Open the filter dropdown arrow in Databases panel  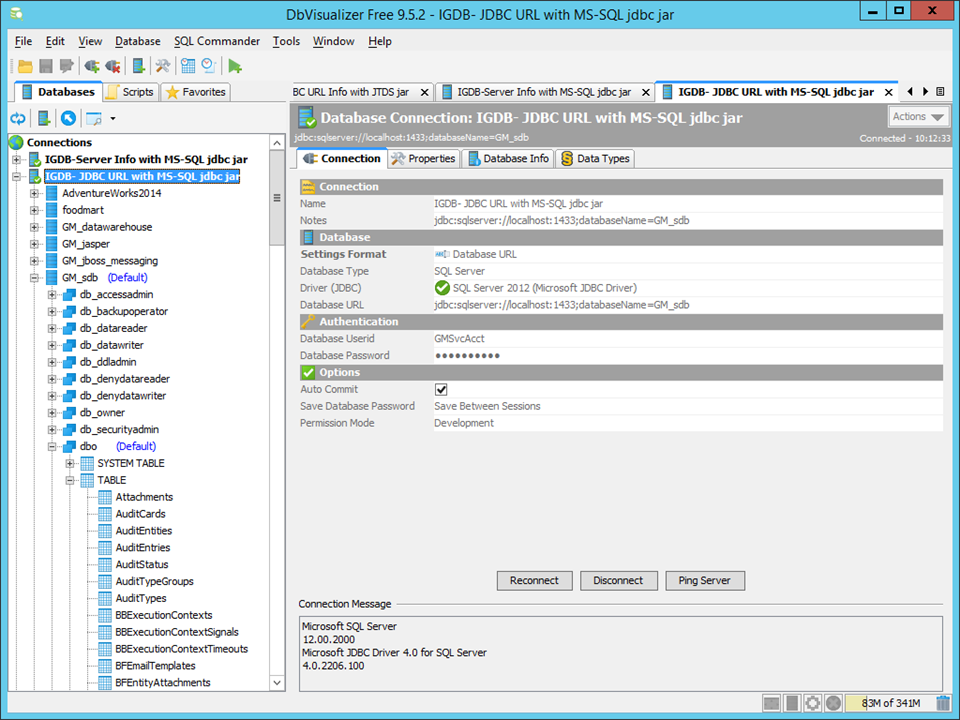click(x=113, y=118)
